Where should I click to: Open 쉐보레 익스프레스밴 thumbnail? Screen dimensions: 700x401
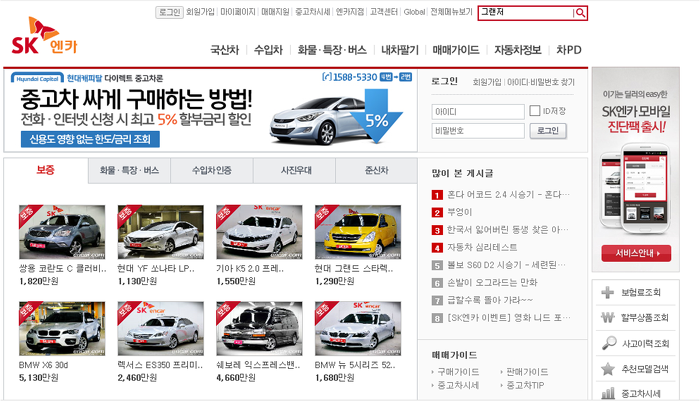[x=259, y=329]
